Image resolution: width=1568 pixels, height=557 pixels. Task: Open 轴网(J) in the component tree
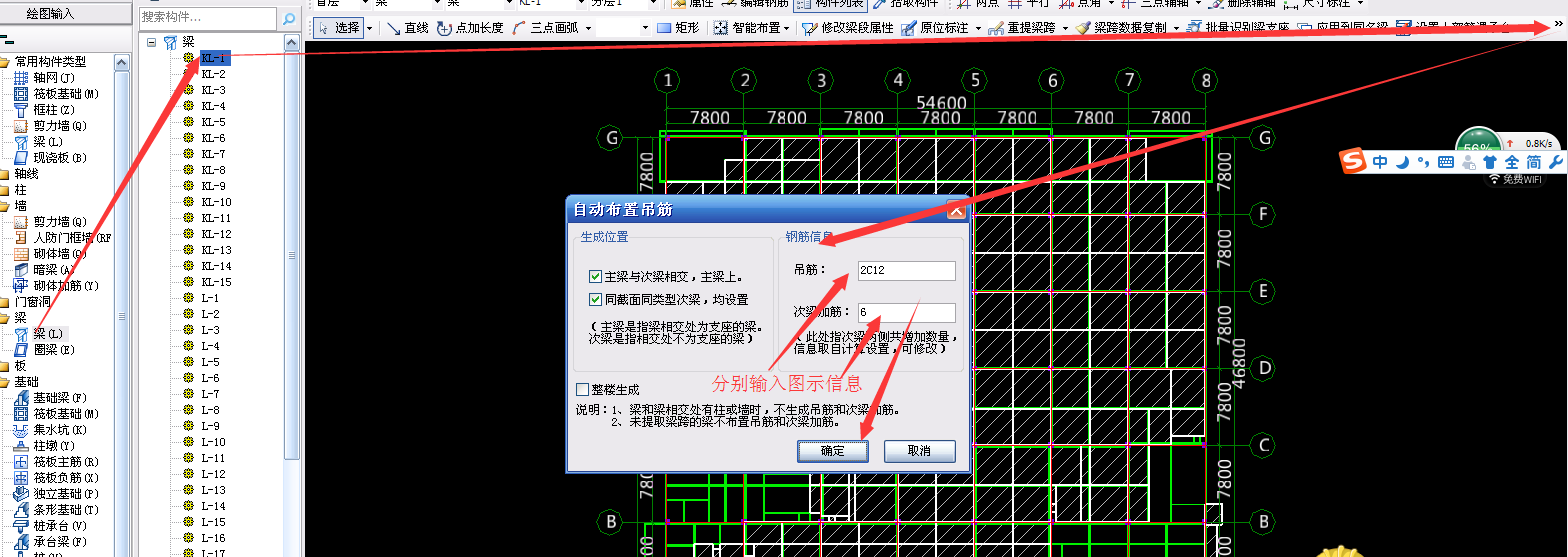point(46,78)
